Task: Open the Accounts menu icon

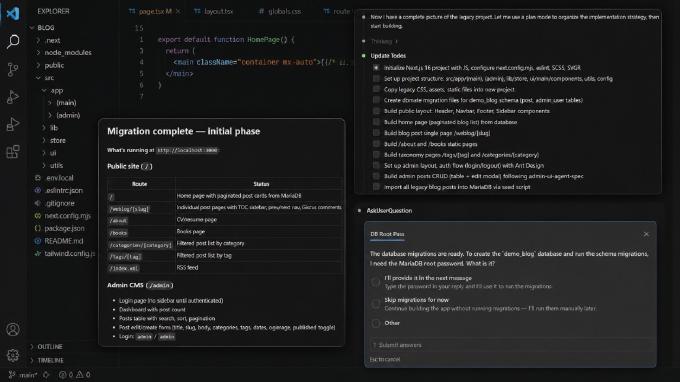Action: (13, 329)
